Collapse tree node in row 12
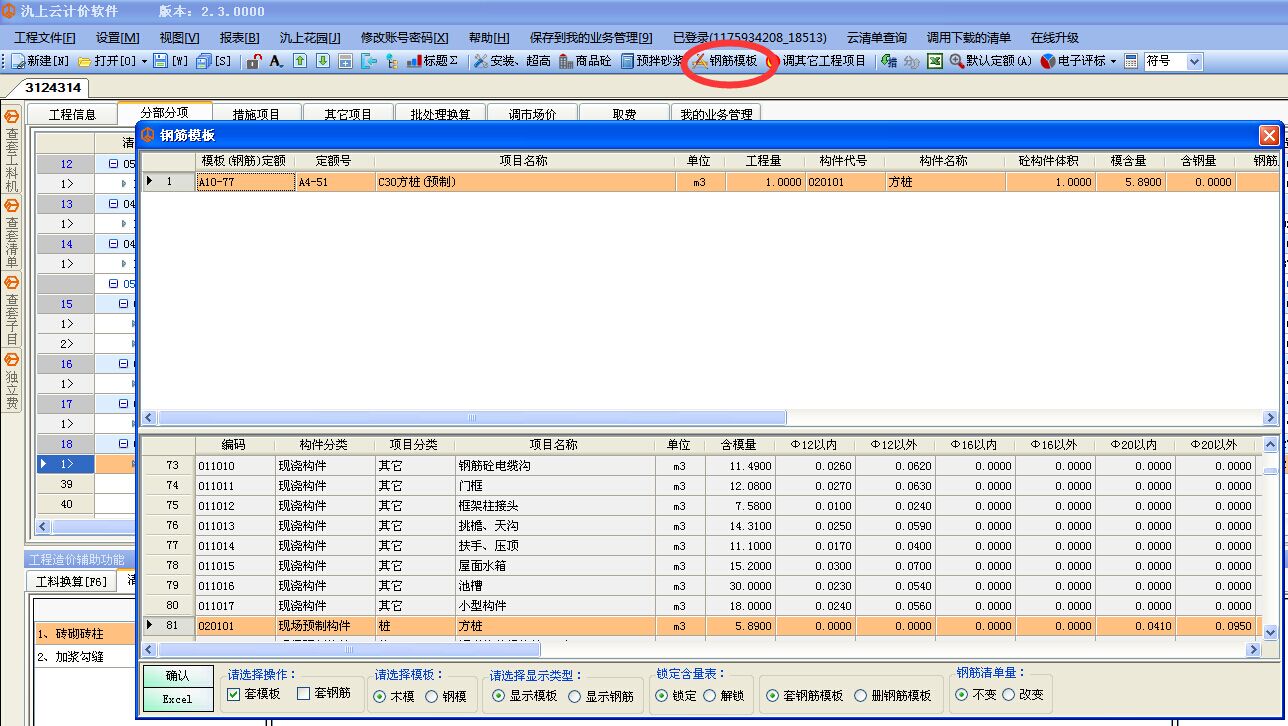The width and height of the screenshot is (1288, 726). tap(113, 164)
